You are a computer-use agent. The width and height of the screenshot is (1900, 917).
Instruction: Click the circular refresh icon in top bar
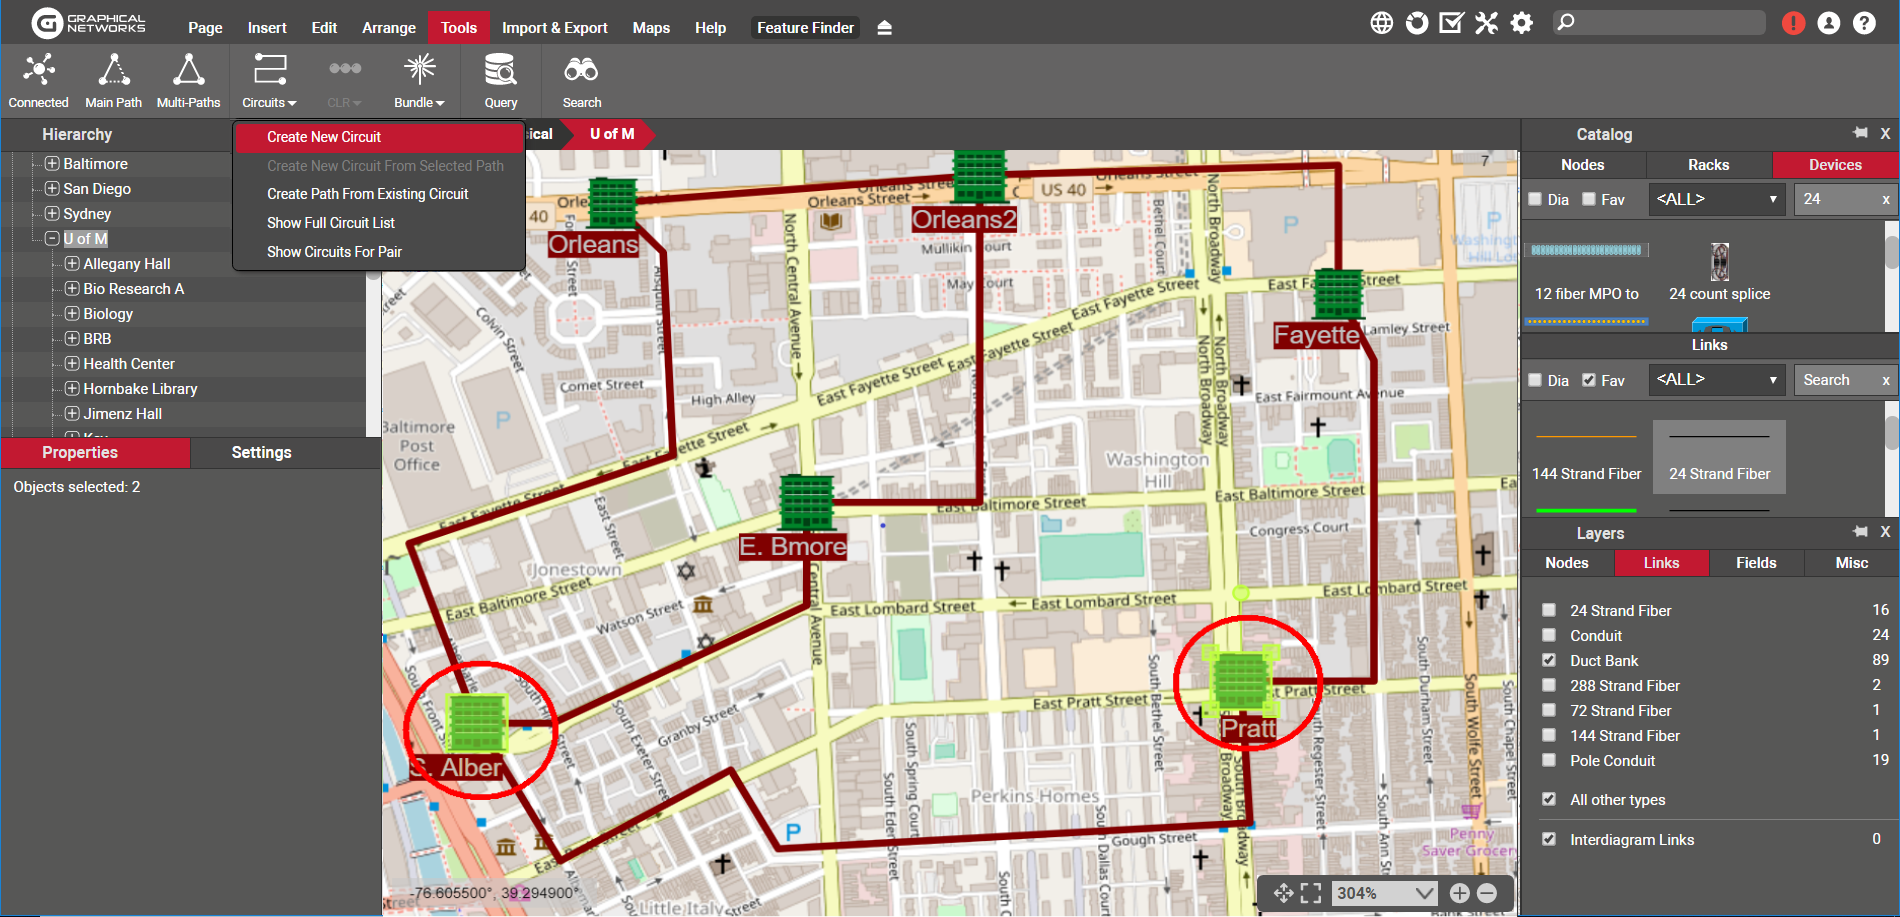point(1416,22)
